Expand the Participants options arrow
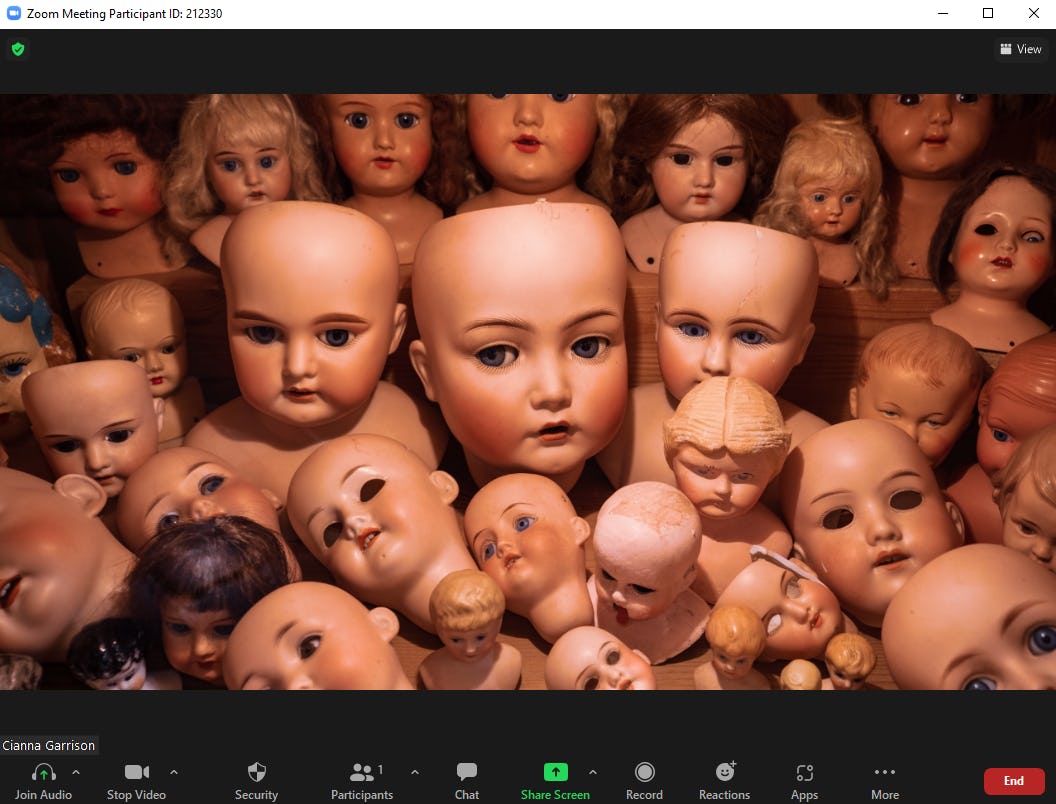Viewport: 1056px width, 804px height. point(415,772)
